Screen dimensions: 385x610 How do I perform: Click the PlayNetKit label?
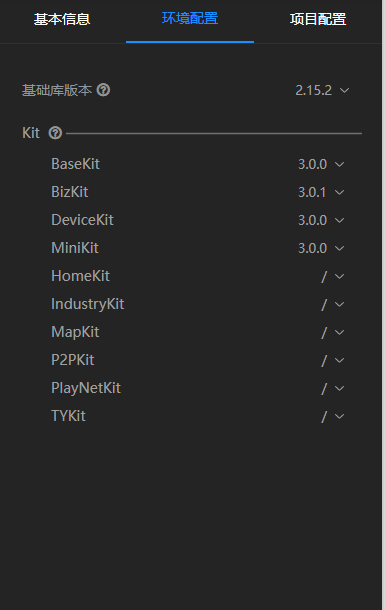pyautogui.click(x=86, y=388)
